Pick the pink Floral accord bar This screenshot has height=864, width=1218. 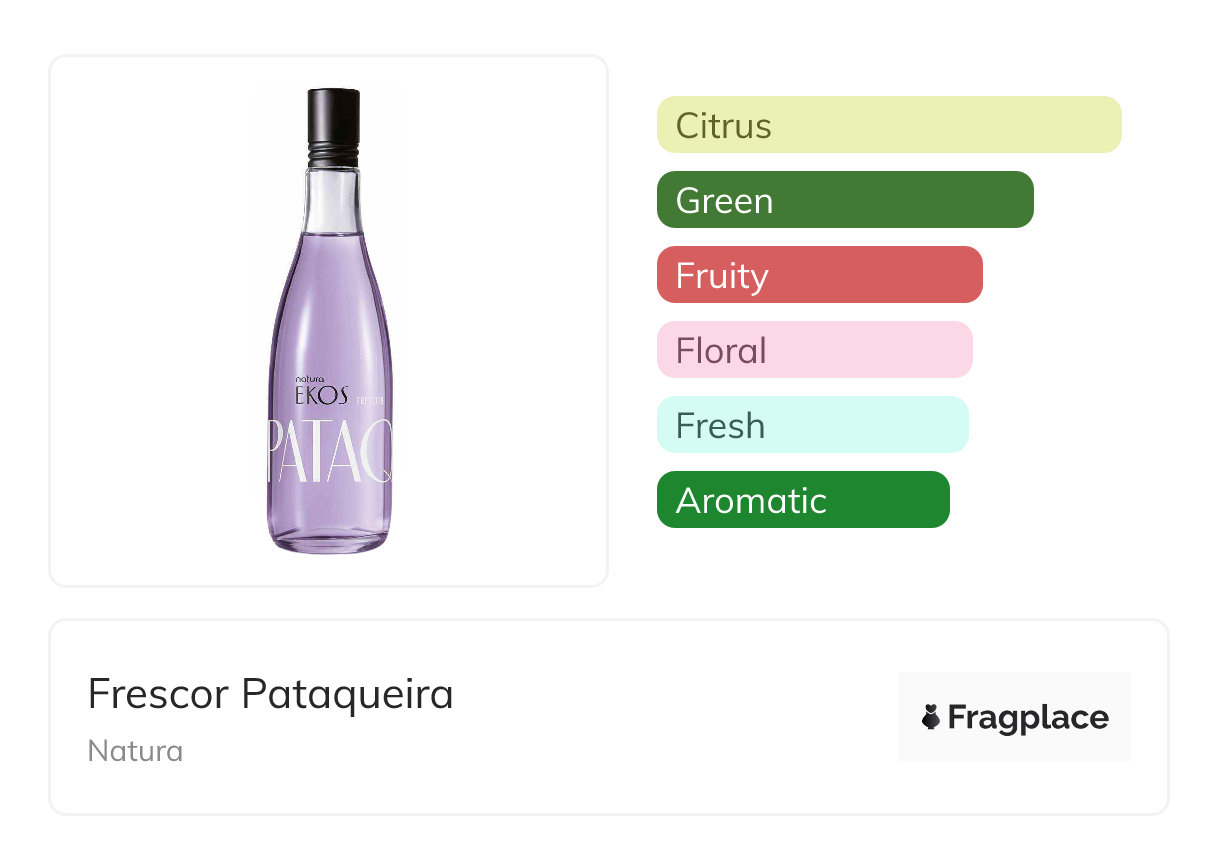click(x=814, y=350)
